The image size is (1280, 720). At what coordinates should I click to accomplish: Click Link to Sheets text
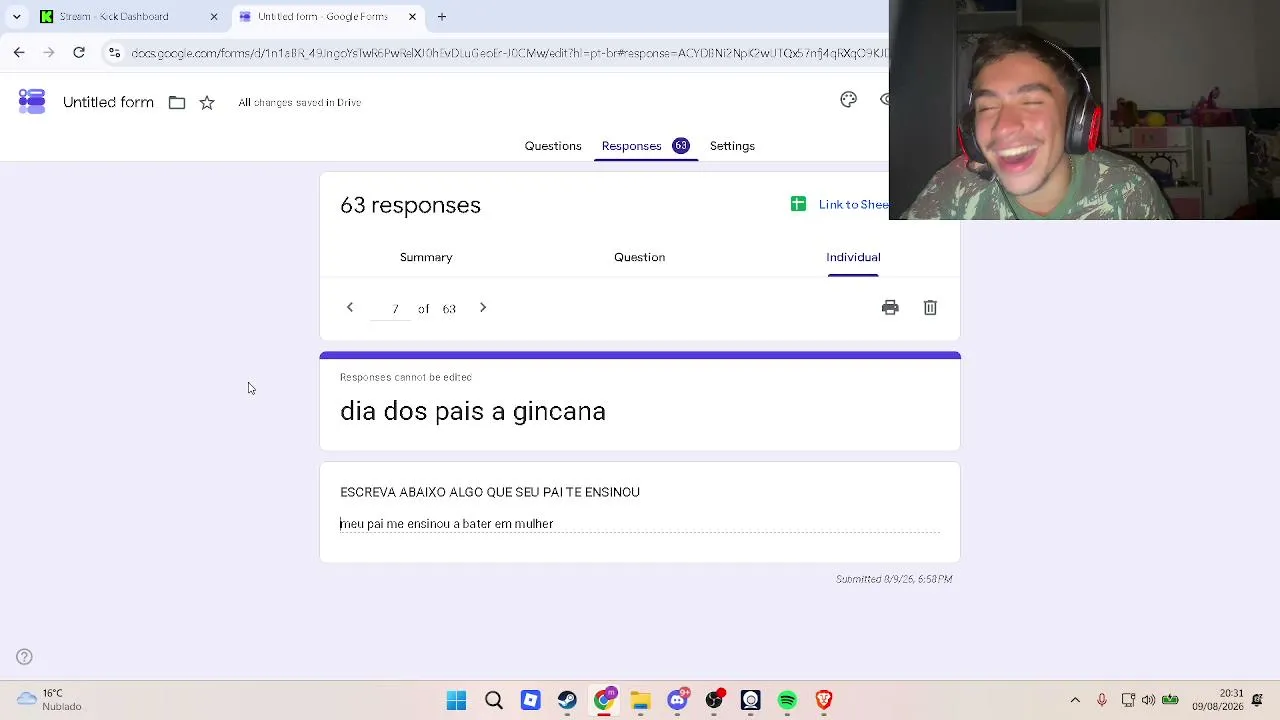click(853, 204)
